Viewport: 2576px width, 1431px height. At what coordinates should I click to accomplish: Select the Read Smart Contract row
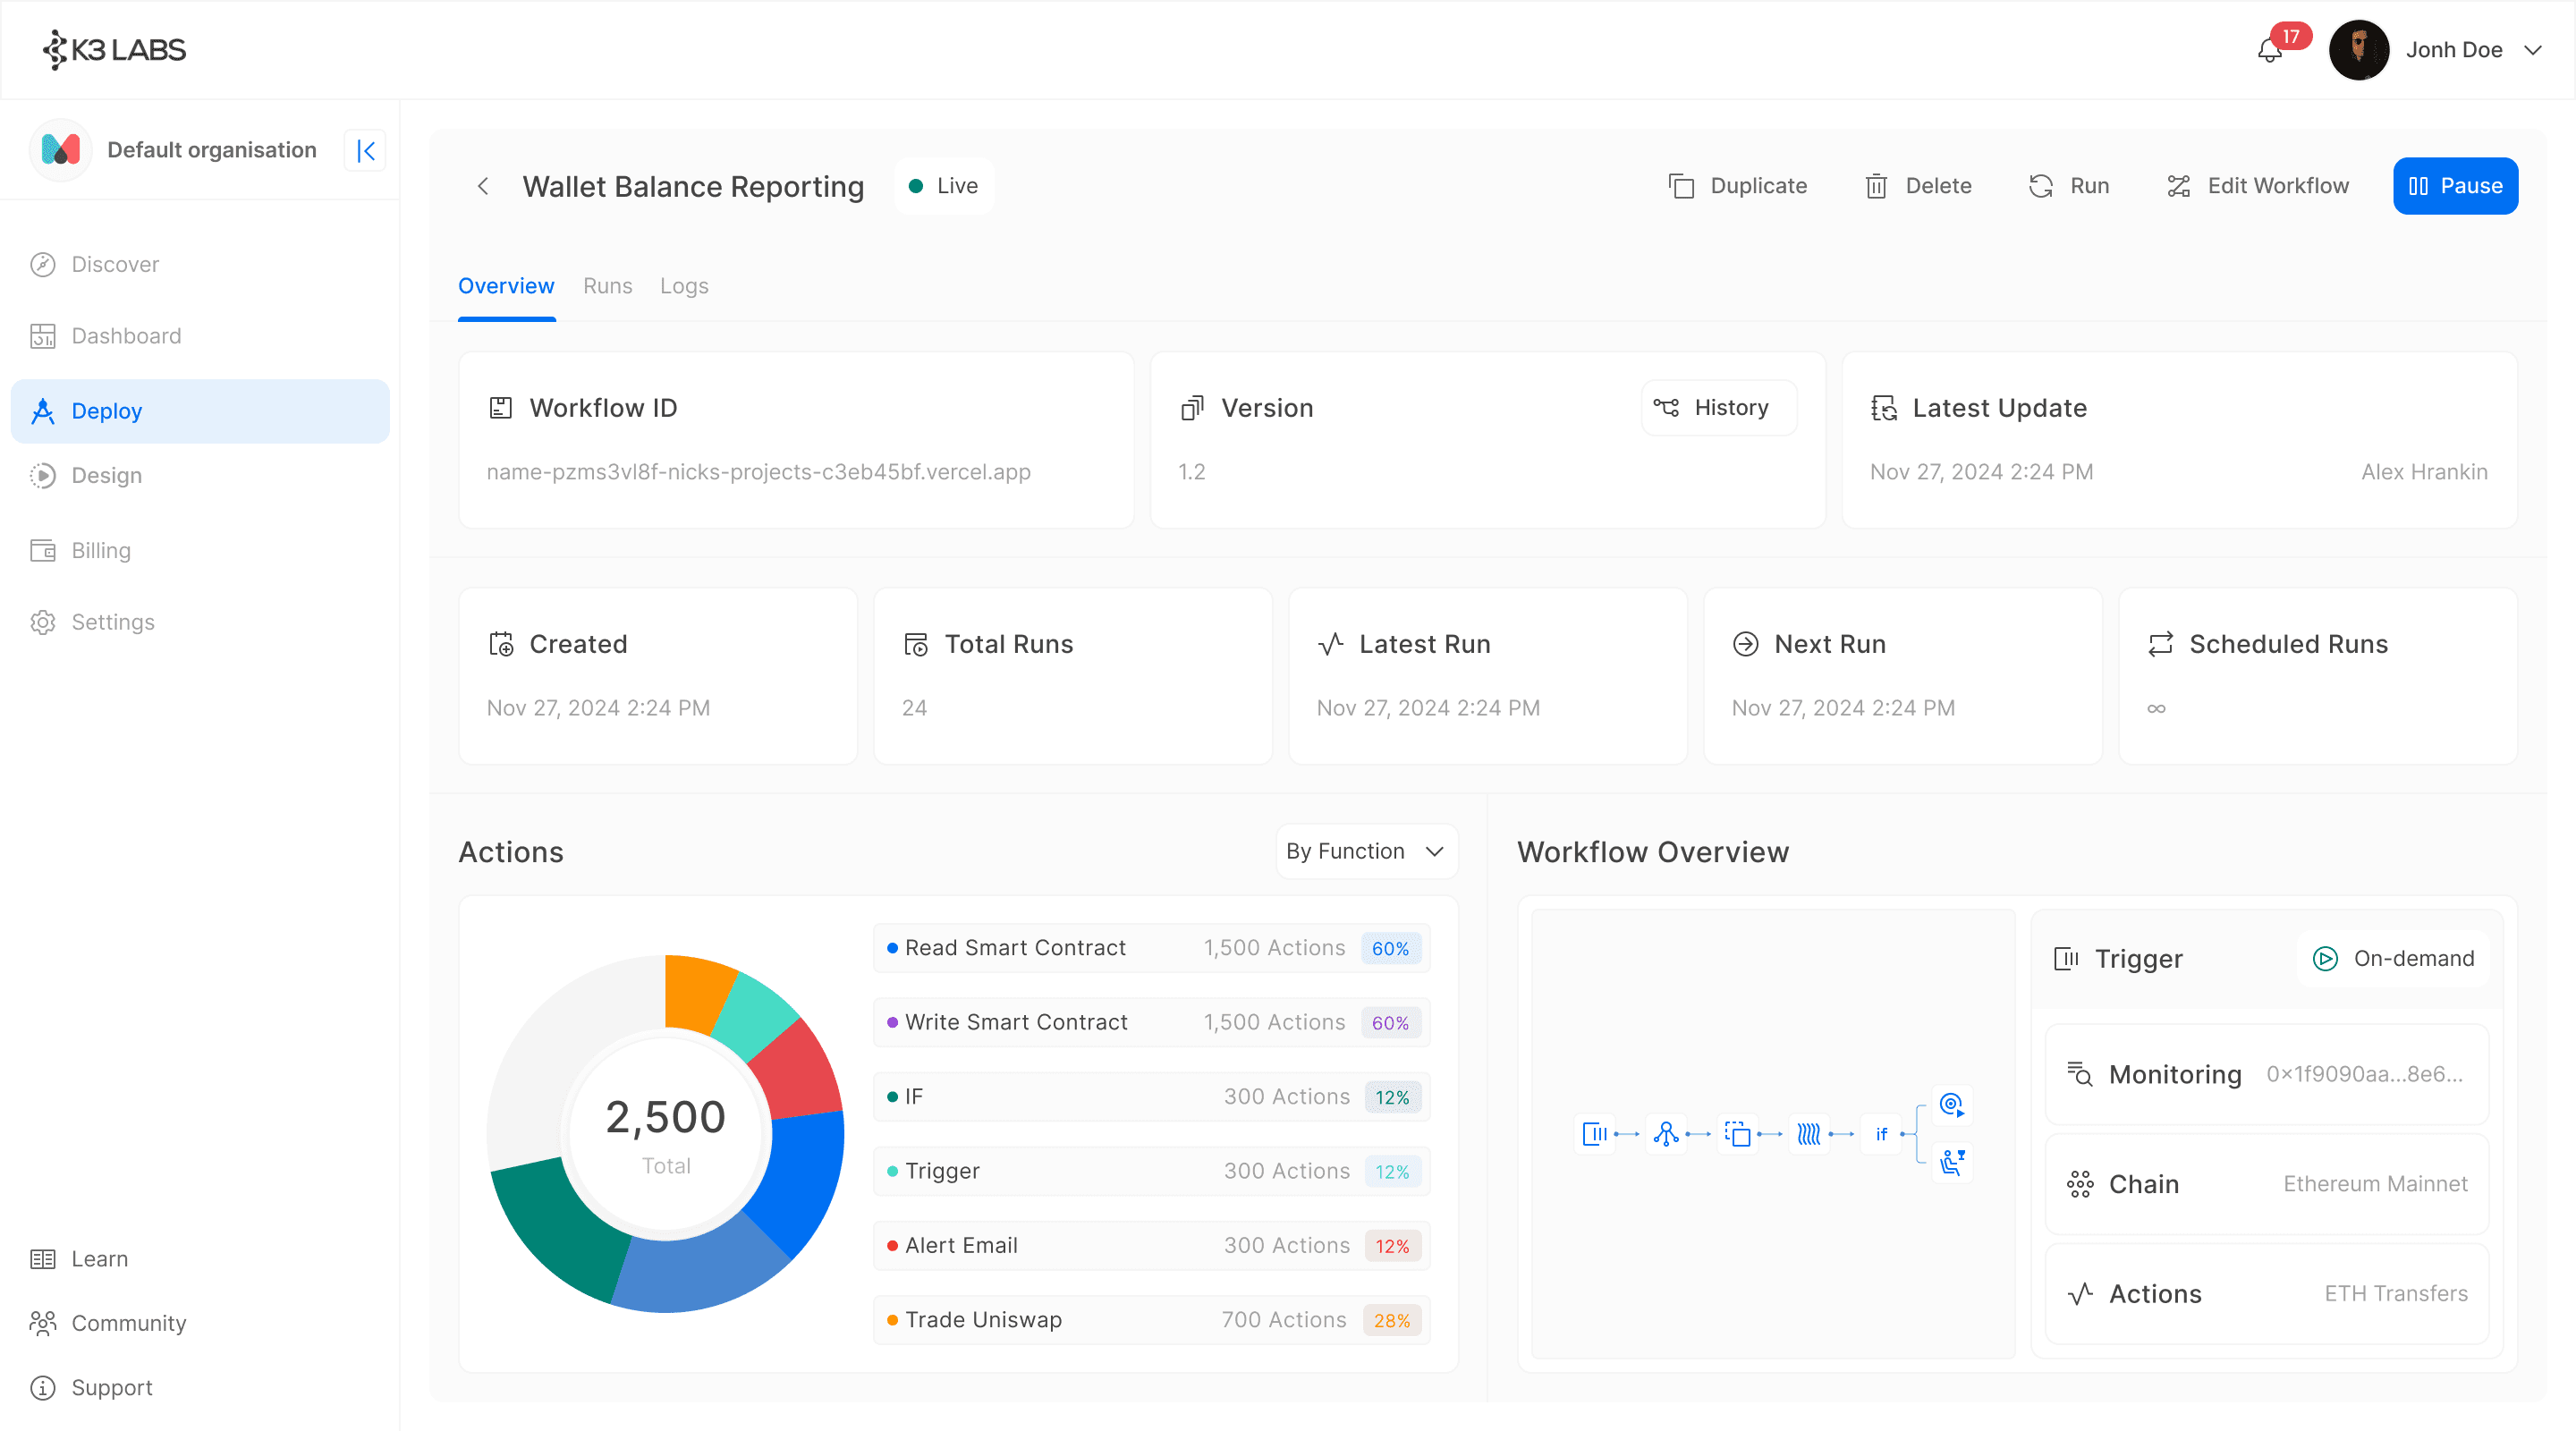[1151, 948]
